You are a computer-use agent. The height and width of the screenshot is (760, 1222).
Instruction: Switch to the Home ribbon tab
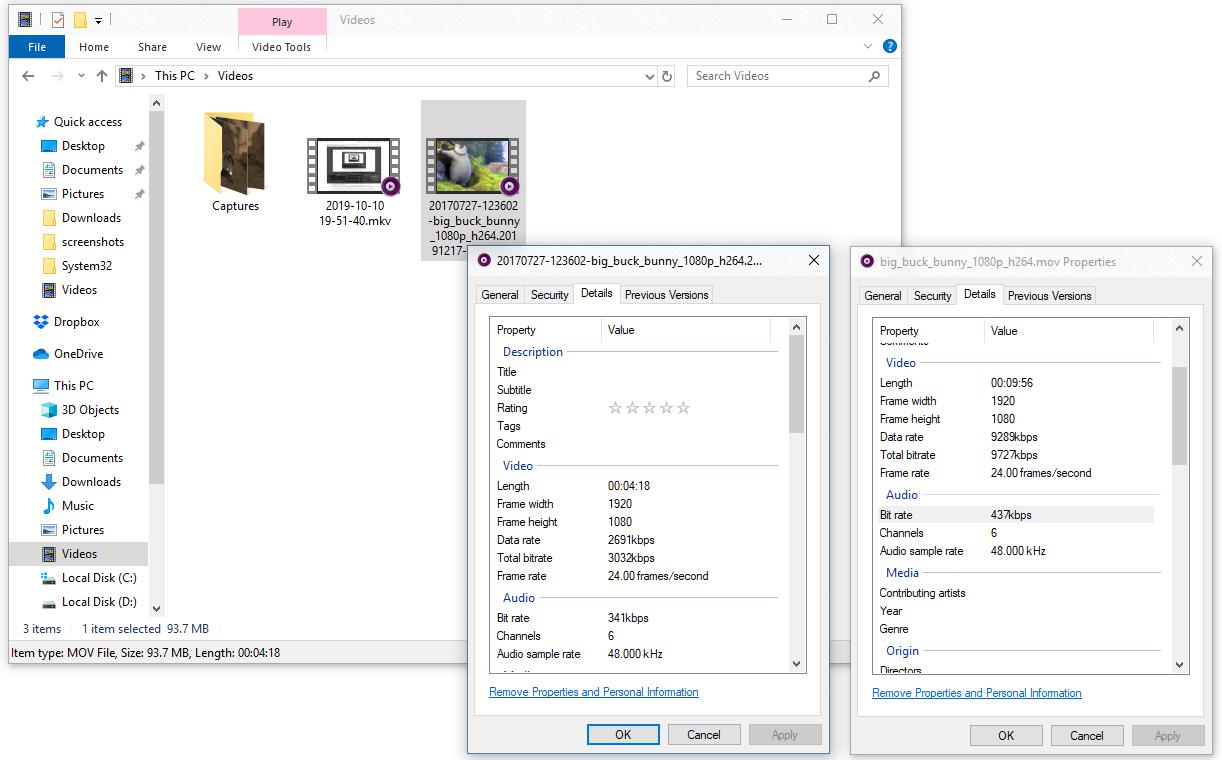pos(94,47)
